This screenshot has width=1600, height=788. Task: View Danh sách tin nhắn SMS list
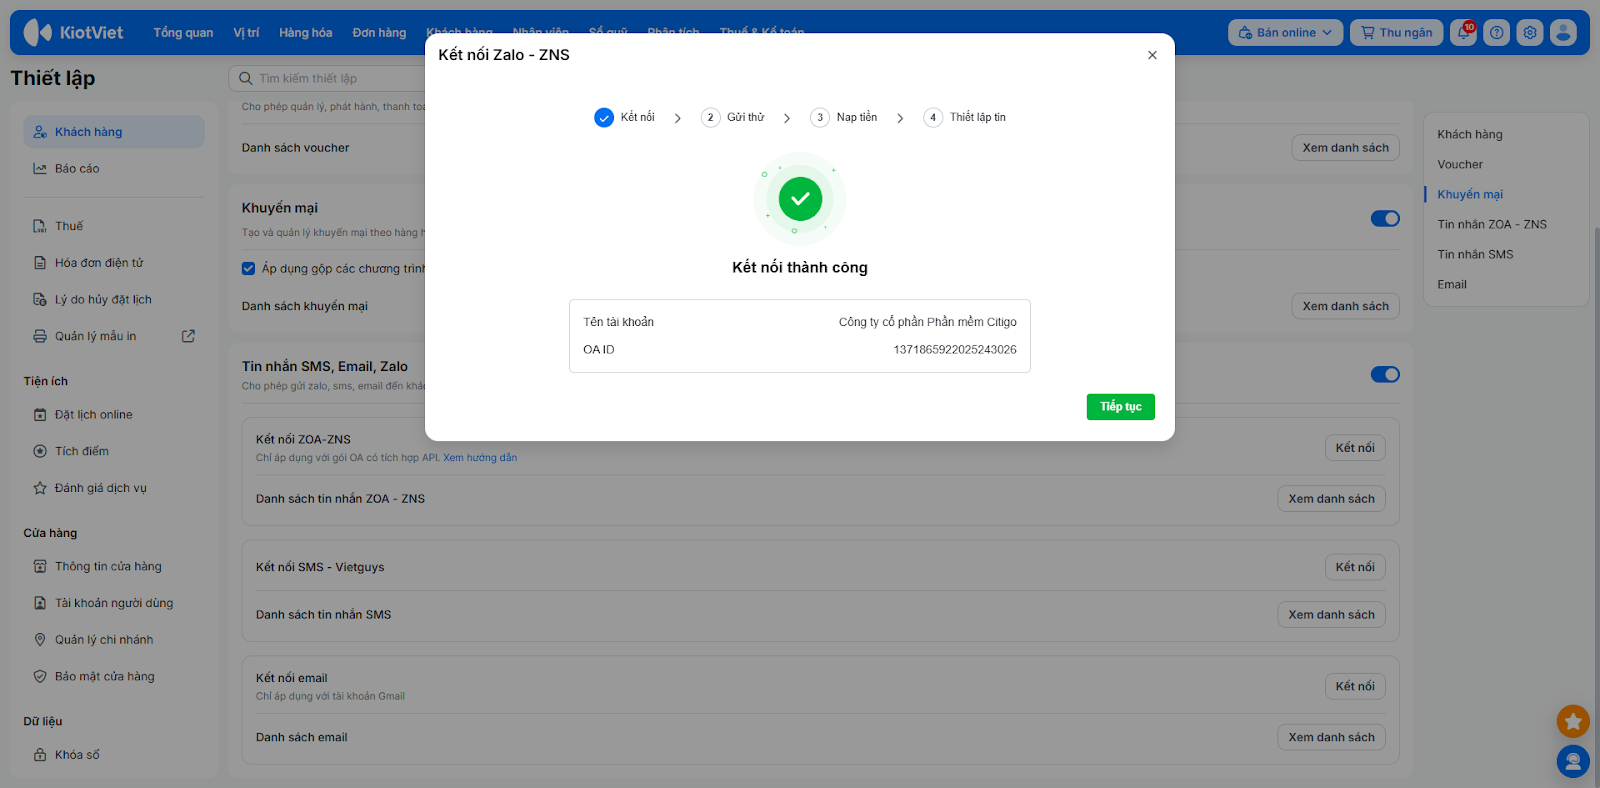pos(1331,615)
